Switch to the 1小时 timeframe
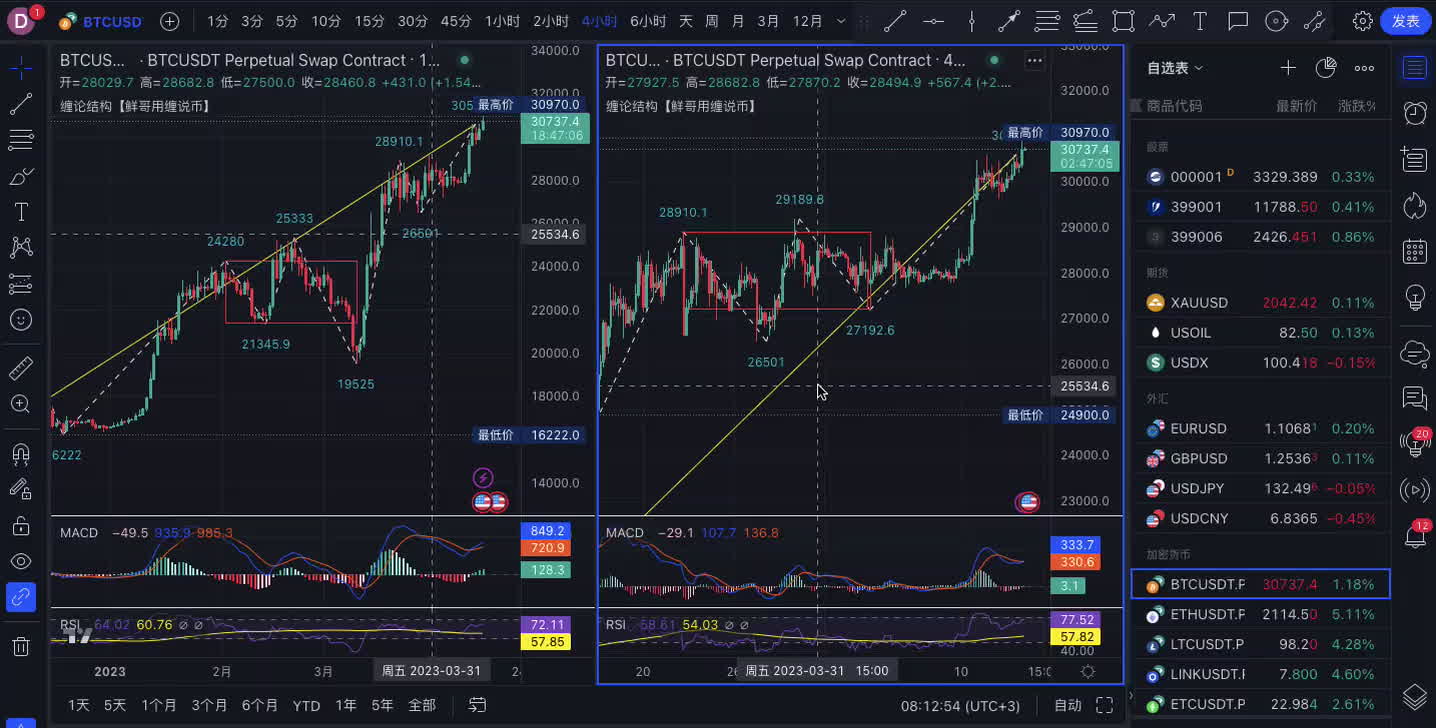This screenshot has width=1436, height=728. pyautogui.click(x=501, y=21)
